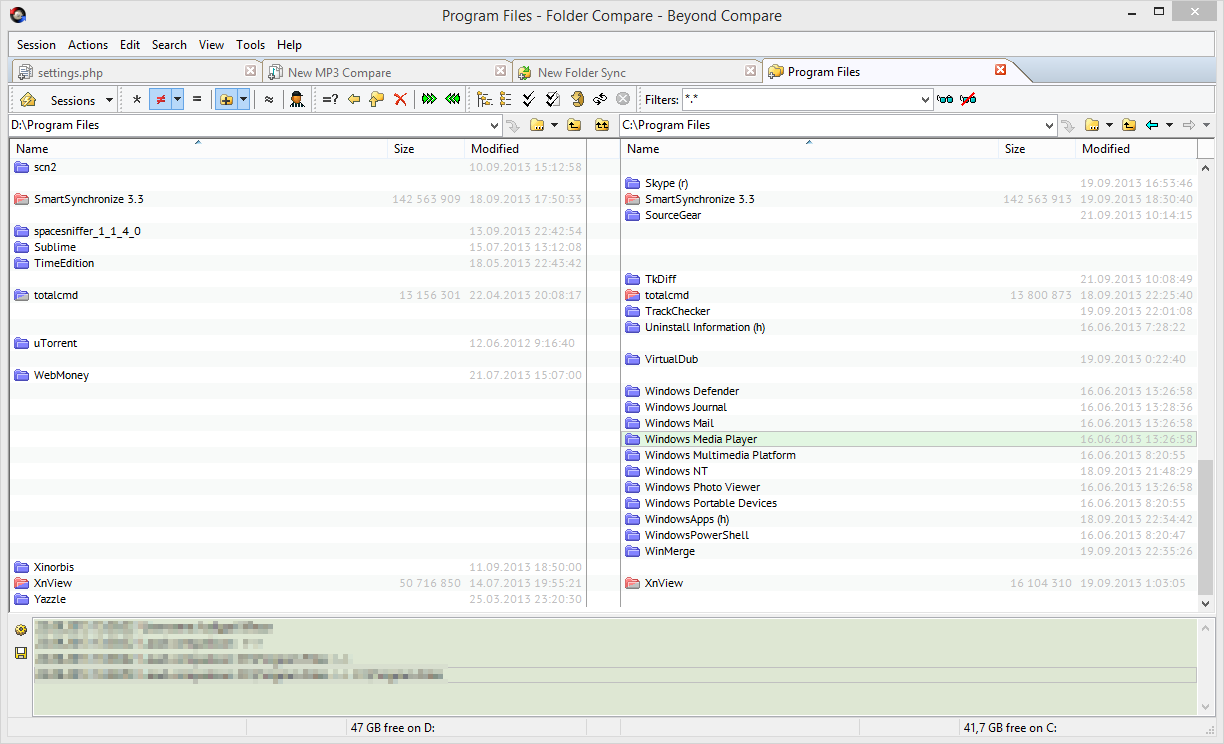Toggle the always-expand-folders plus button
Image resolution: width=1224 pixels, height=744 pixels.
coord(226,100)
